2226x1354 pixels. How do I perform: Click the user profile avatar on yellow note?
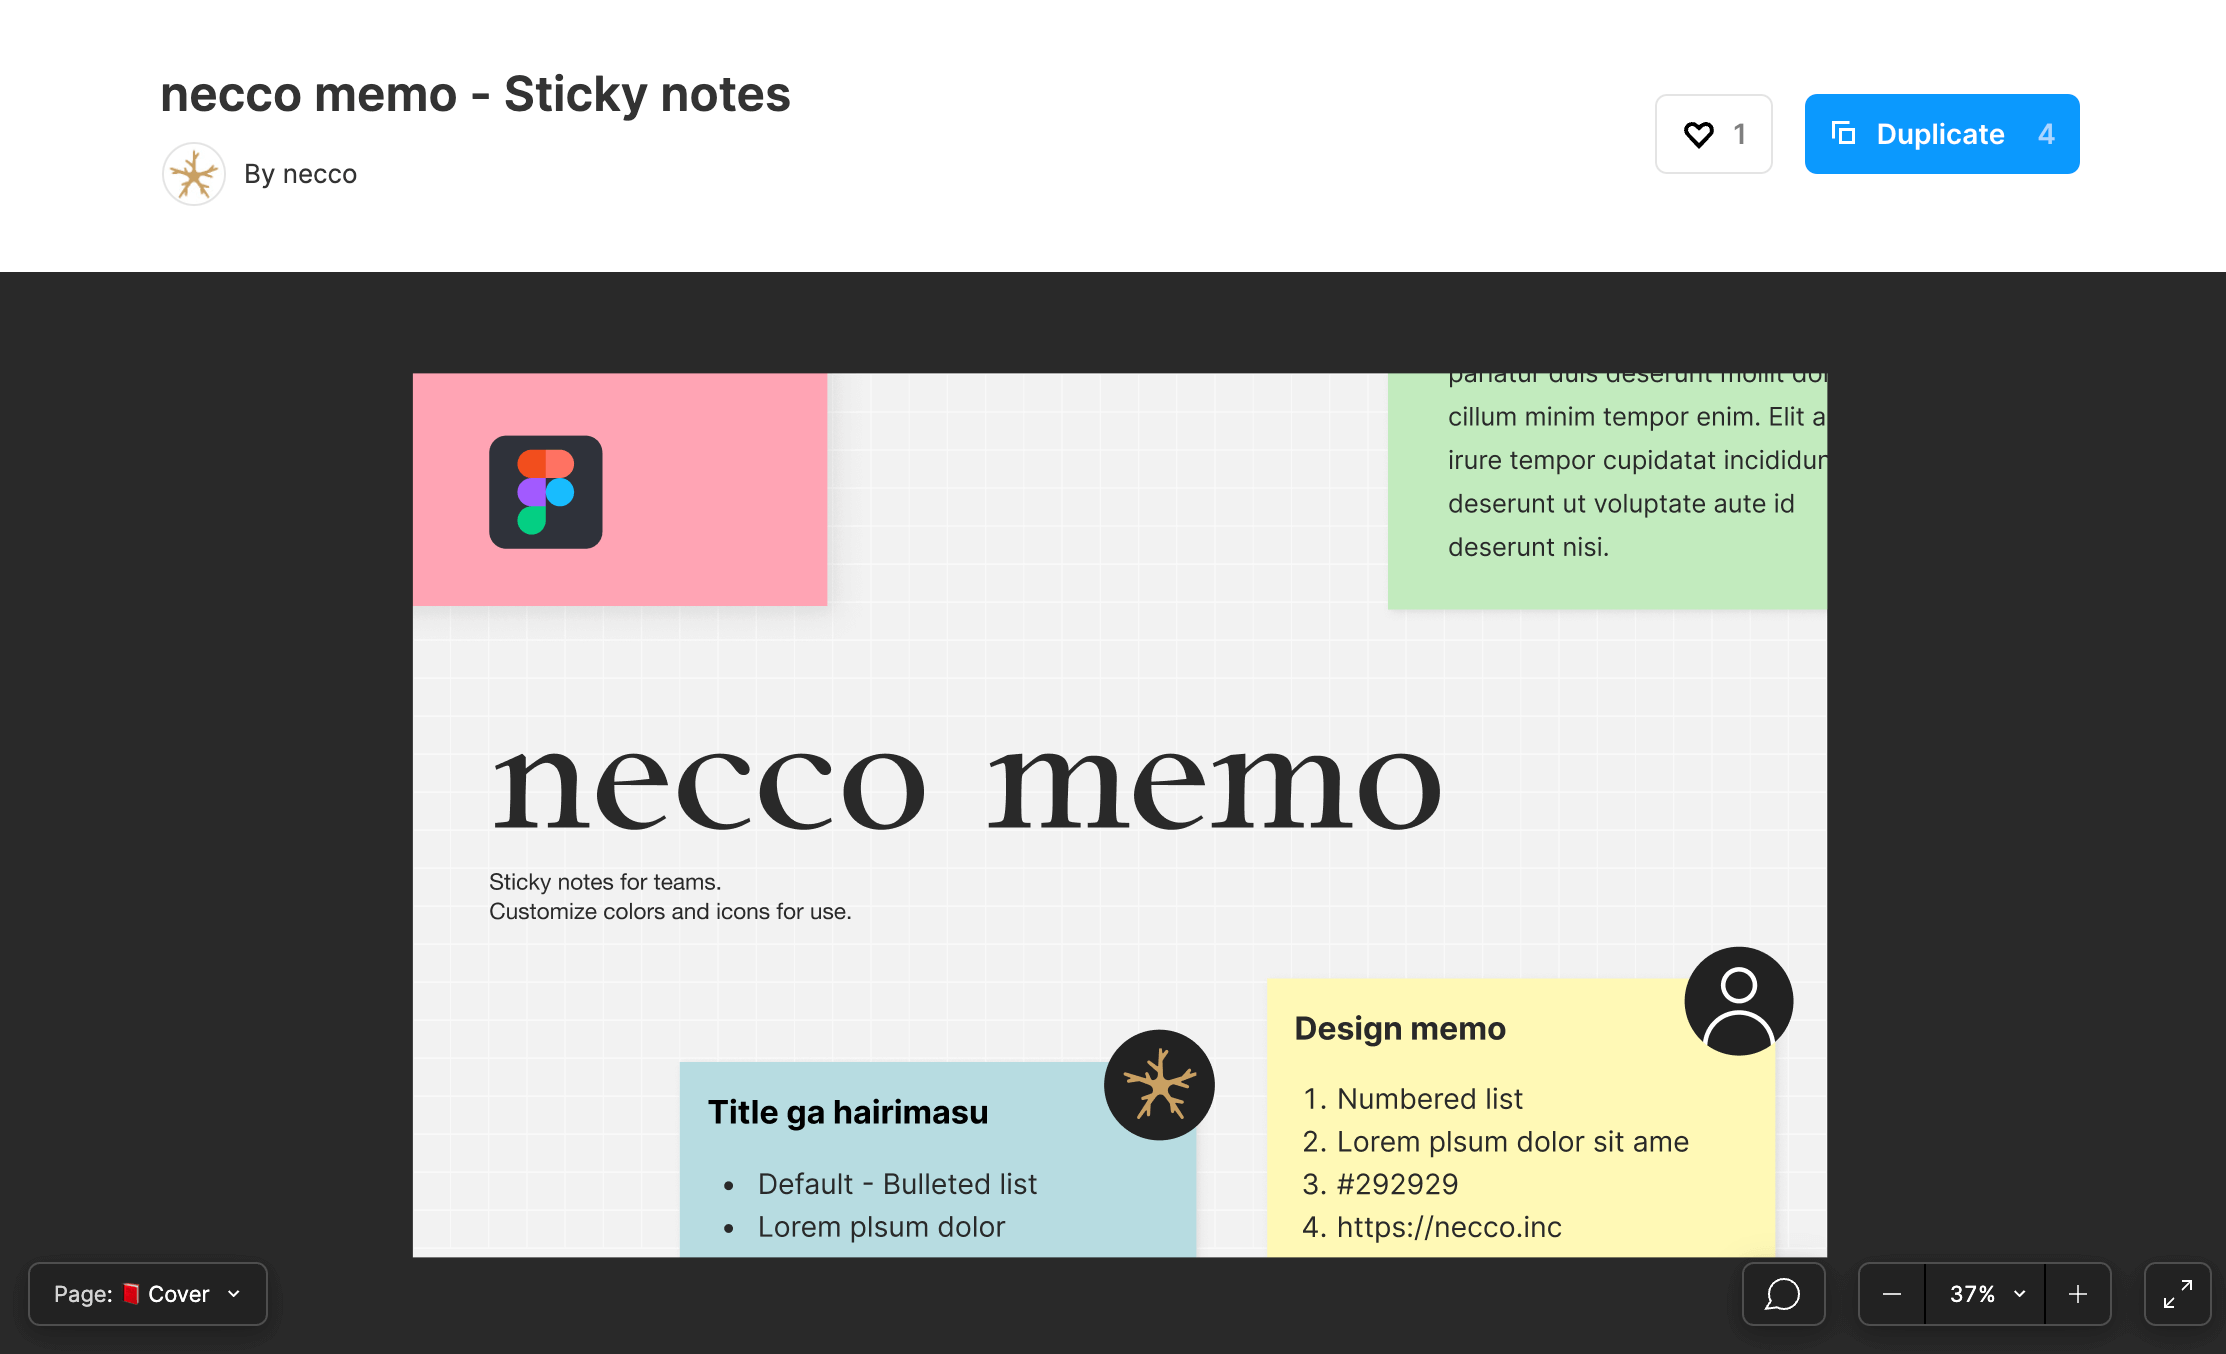(x=1739, y=1001)
